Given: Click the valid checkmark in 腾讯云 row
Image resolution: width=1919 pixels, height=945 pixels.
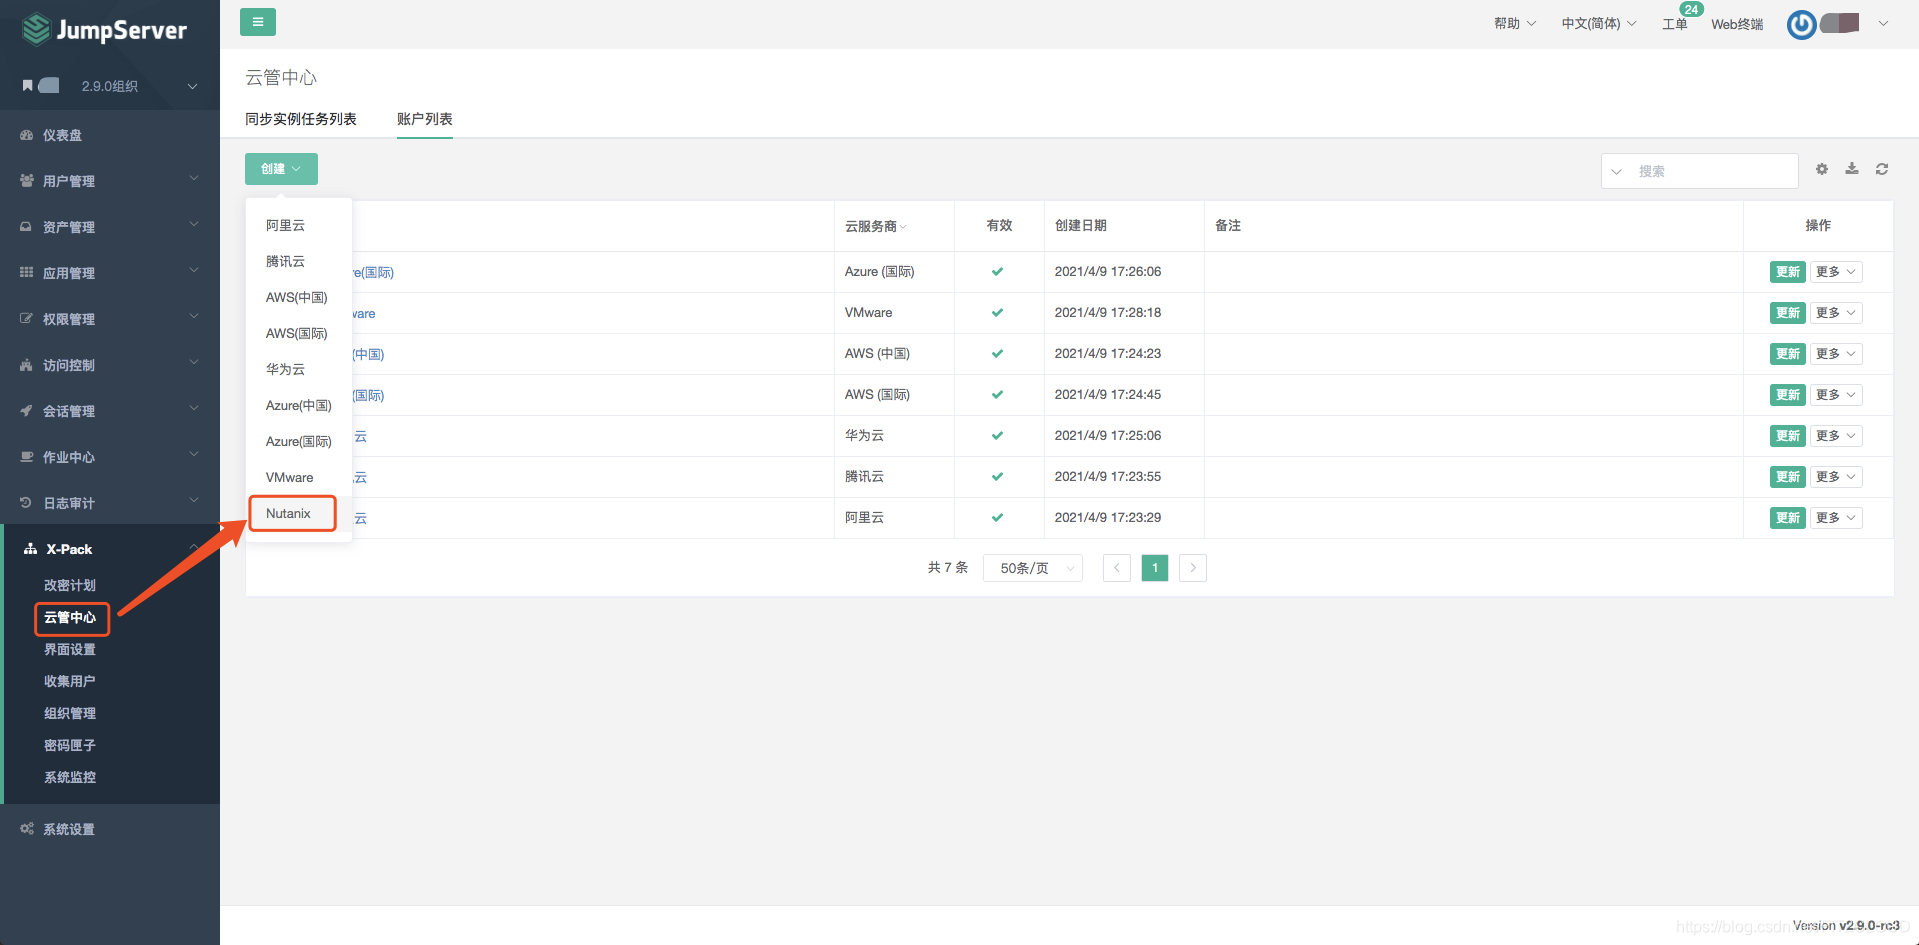Looking at the screenshot, I should pyautogui.click(x=997, y=477).
